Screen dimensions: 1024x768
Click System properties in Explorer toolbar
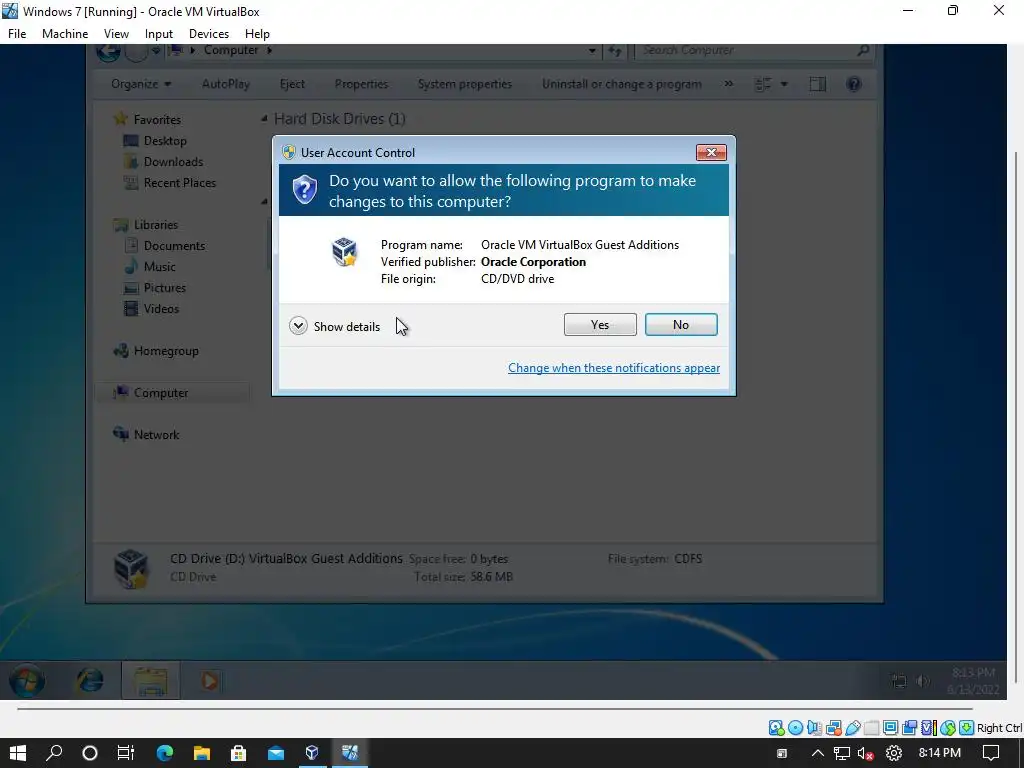pos(465,84)
